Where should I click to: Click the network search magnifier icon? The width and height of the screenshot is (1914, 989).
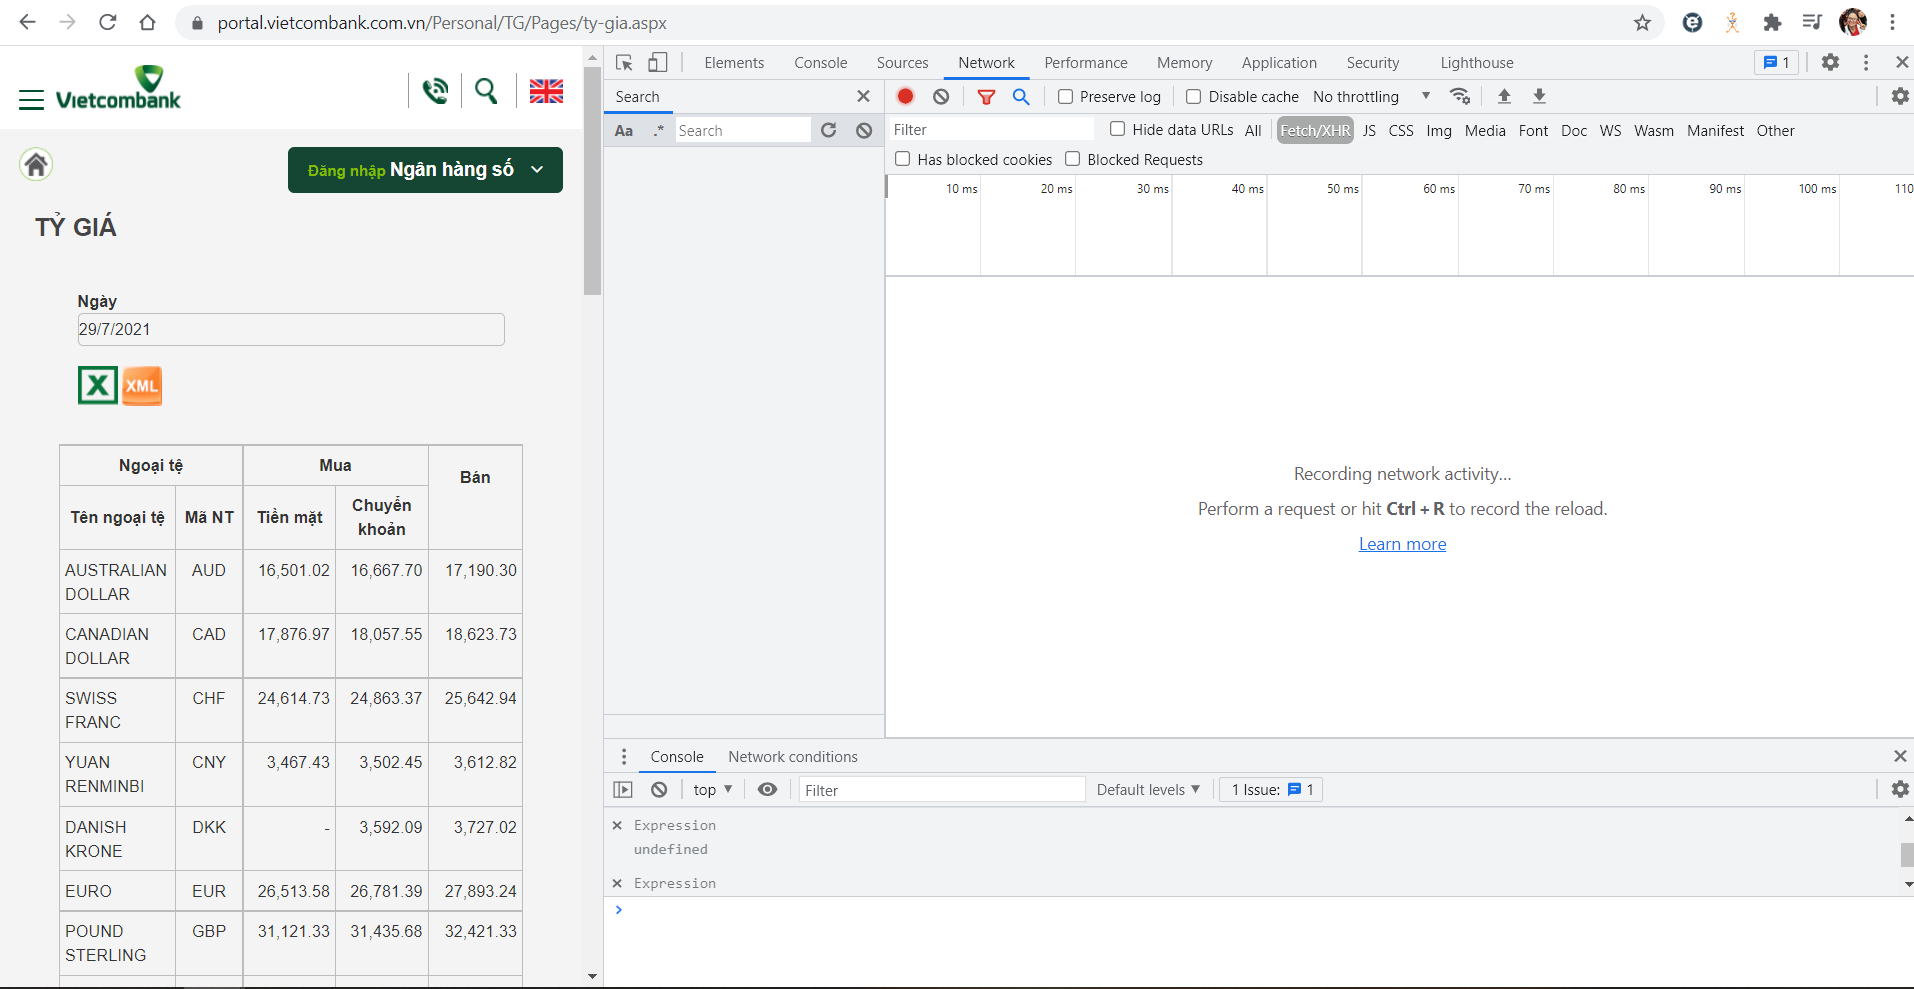click(1021, 96)
